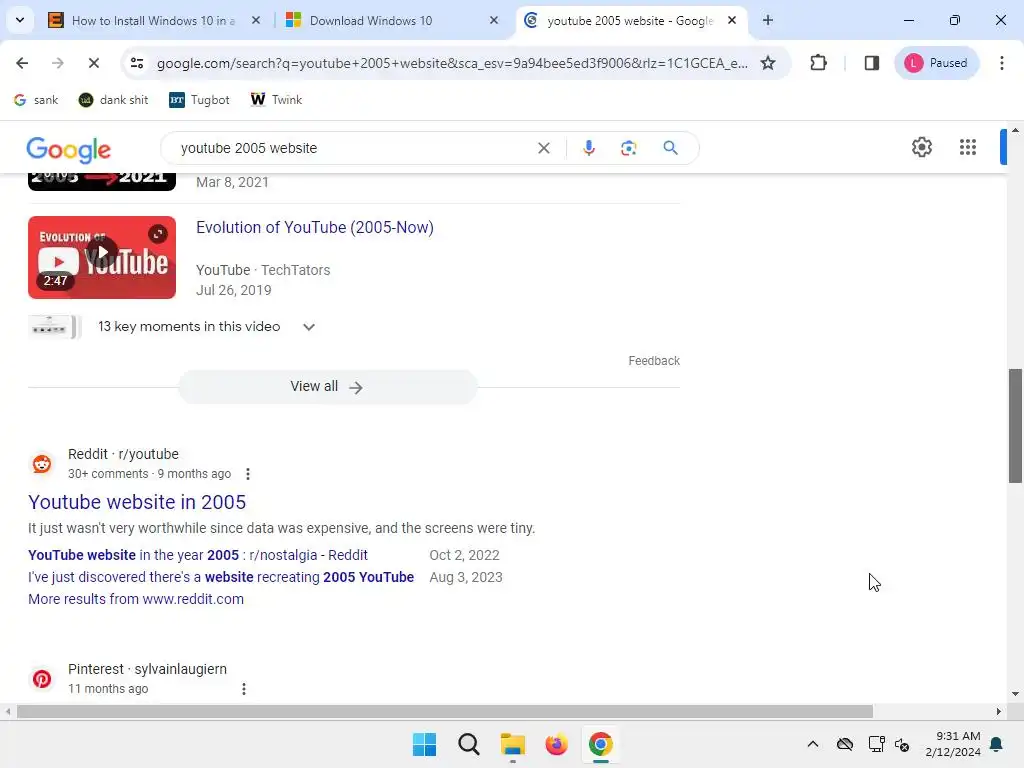Open a new tab with plus button

click(768, 21)
